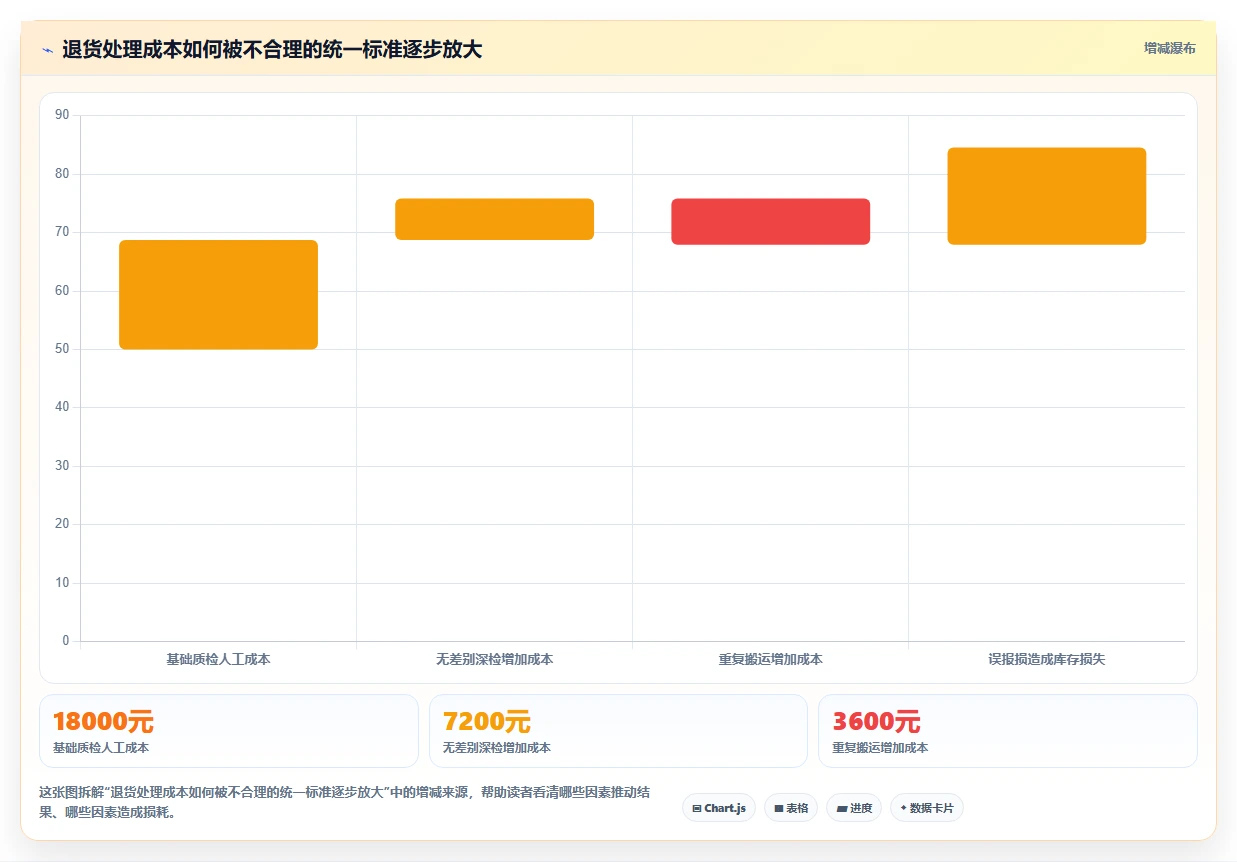The image size is (1237, 862).
Task: Click the y-axis value 90
Action: [62, 115]
